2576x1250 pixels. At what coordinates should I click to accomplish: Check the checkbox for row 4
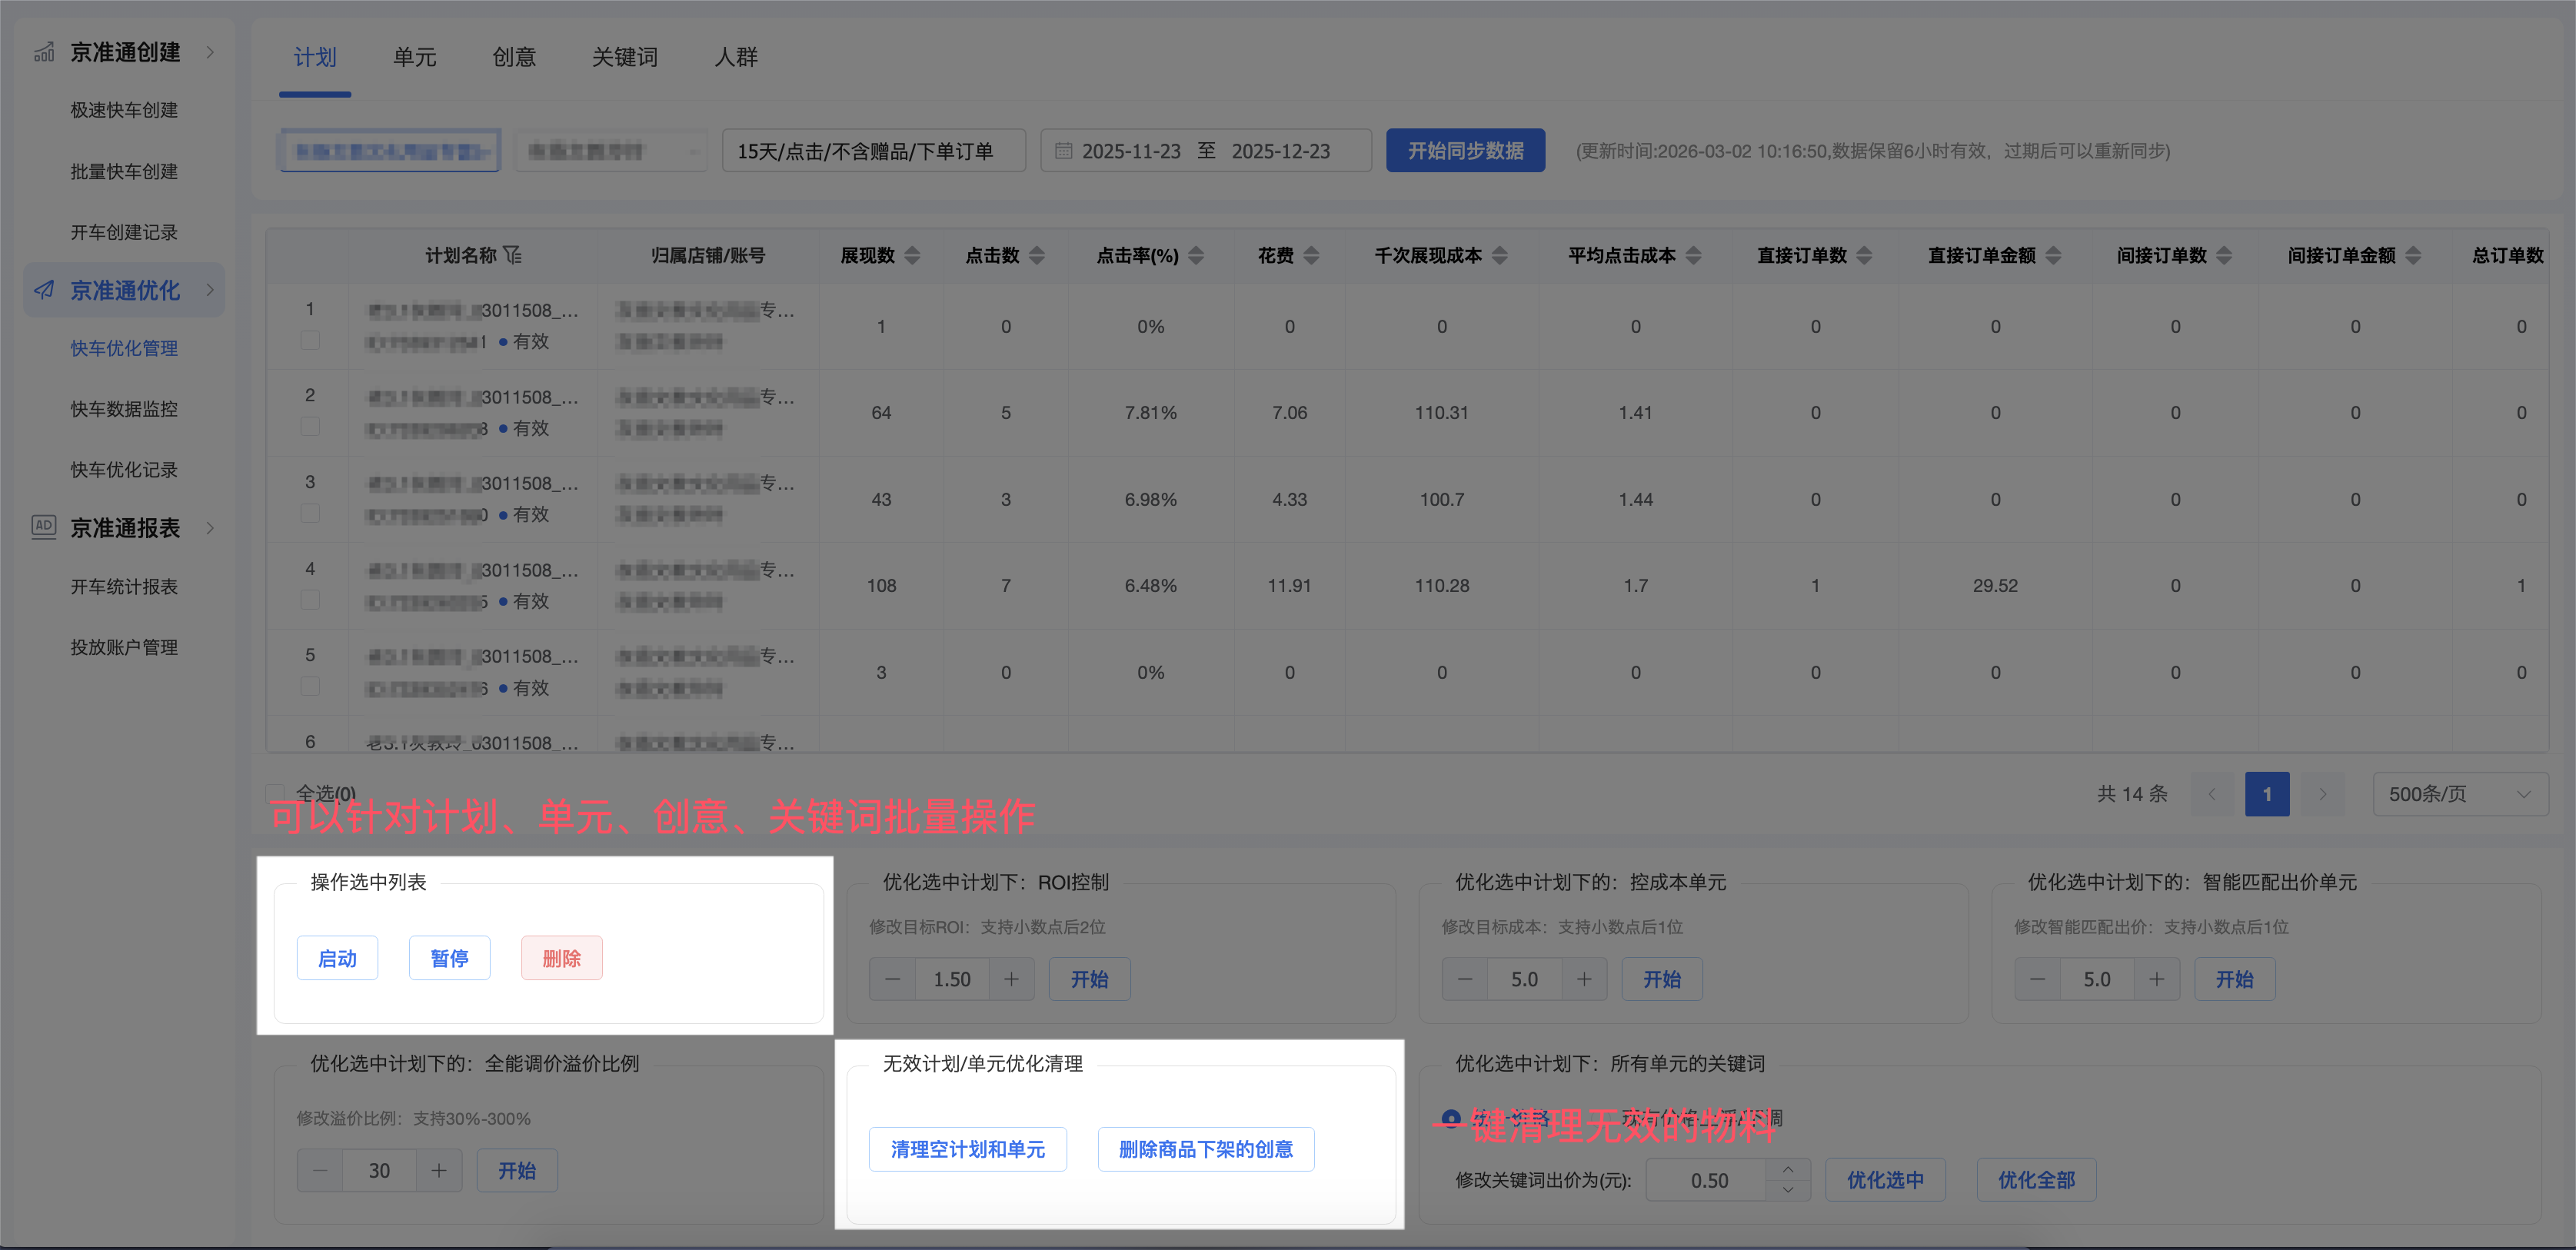310,600
